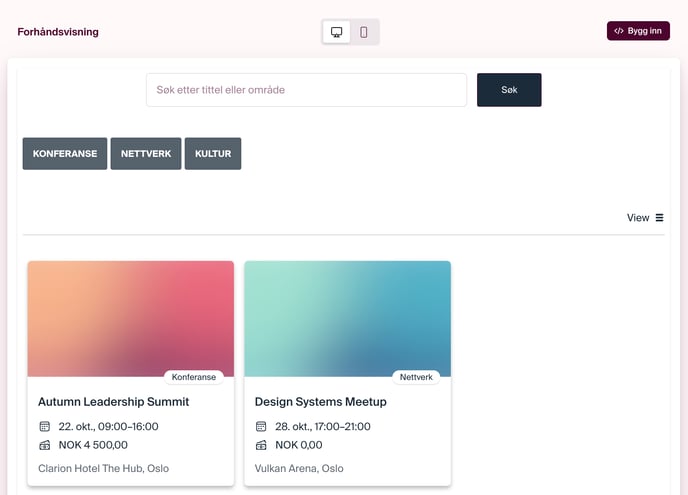Click price icon next to NOK 4 500,00
This screenshot has width=688, height=495.
tap(45, 445)
